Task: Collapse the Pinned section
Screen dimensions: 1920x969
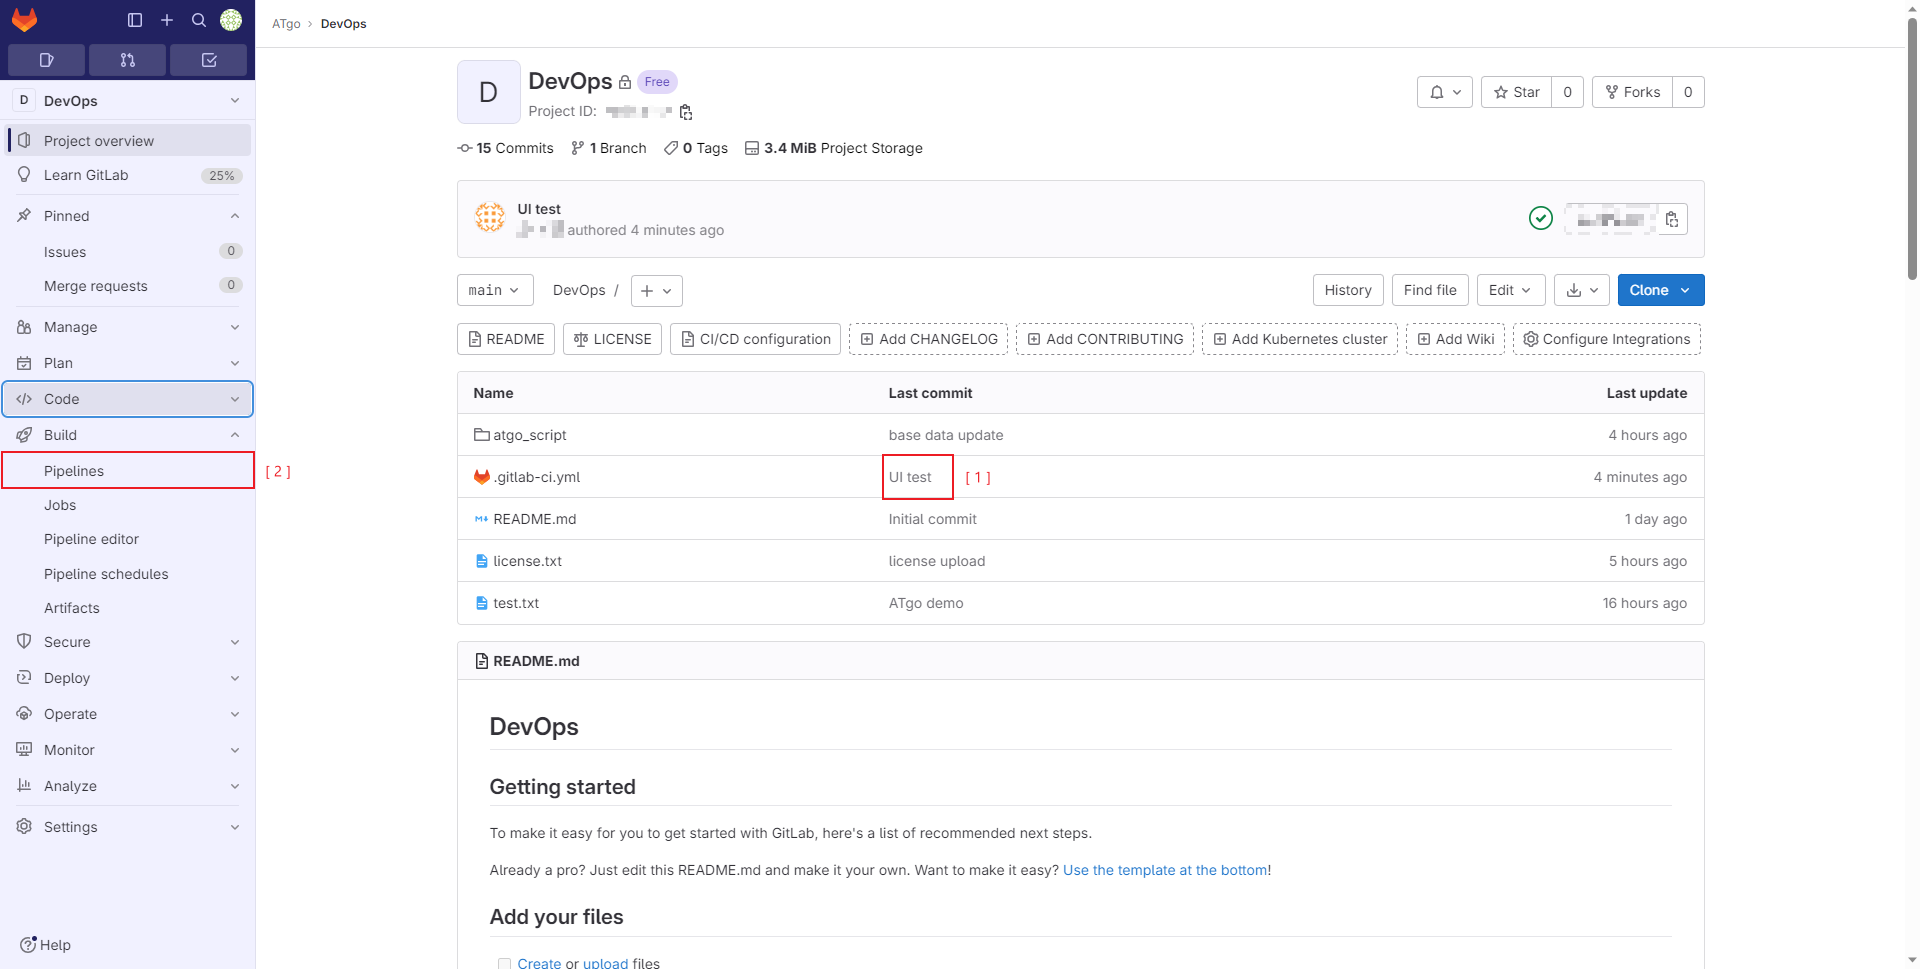Action: 128,216
